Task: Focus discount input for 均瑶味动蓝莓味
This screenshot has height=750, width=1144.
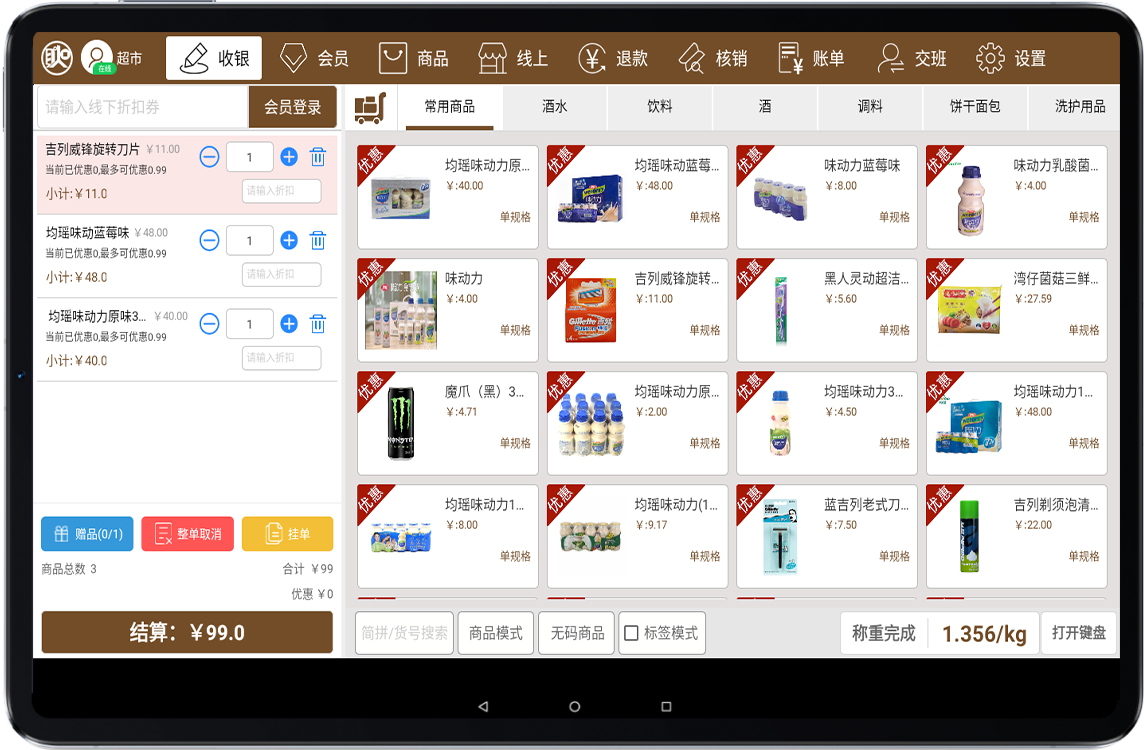Action: (282, 274)
